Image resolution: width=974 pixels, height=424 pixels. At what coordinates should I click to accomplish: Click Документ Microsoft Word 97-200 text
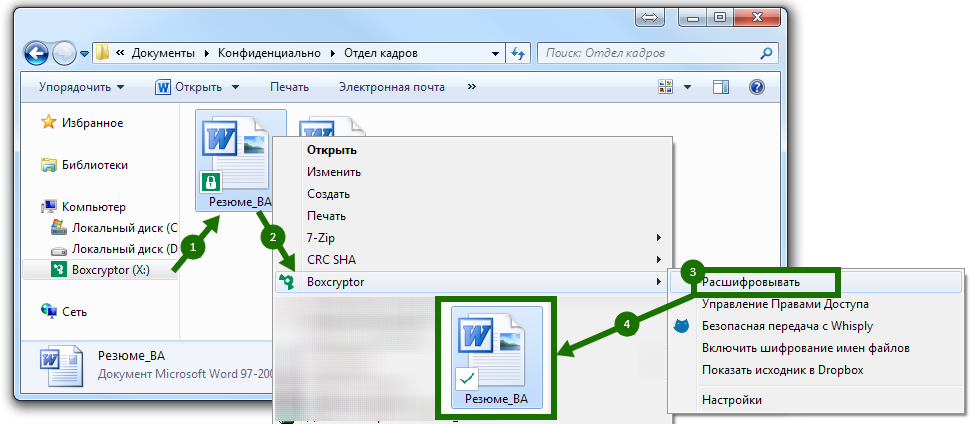186,375
